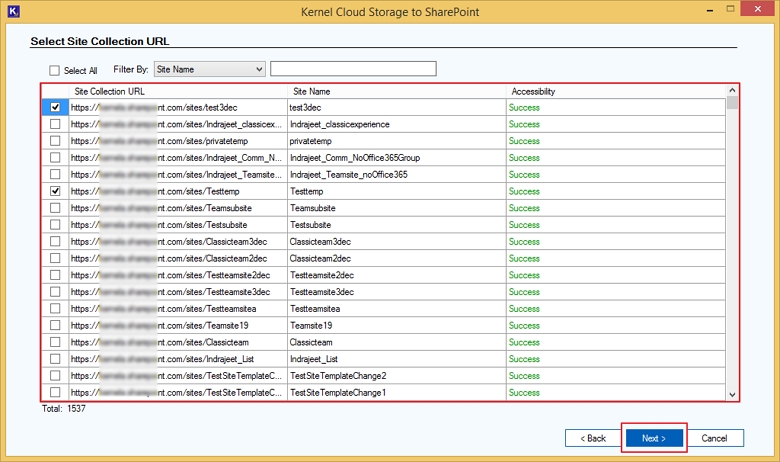This screenshot has height=462, width=780.
Task: Check the Indrajeet_classicexperience row checkbox
Action: [55, 124]
